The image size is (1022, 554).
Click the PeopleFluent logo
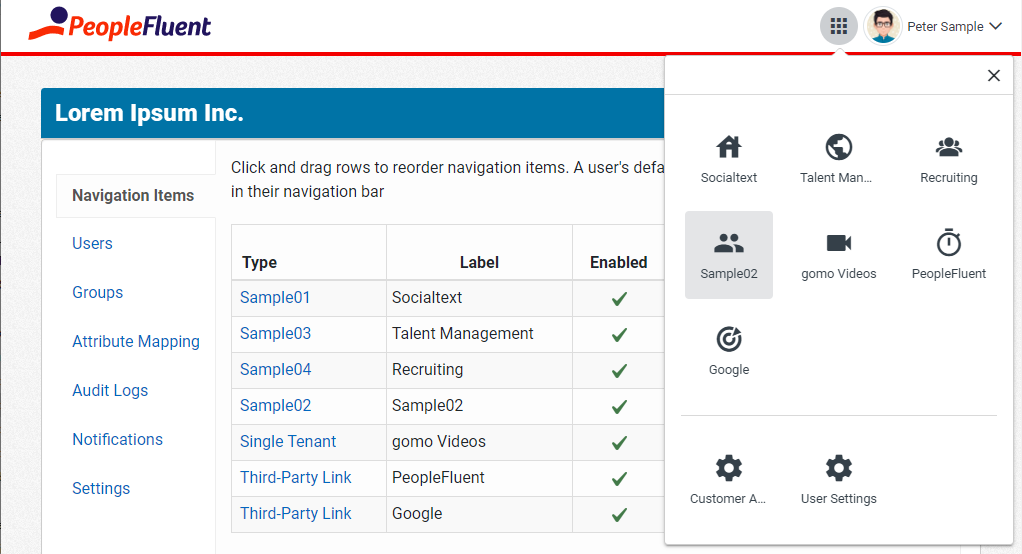pos(120,25)
